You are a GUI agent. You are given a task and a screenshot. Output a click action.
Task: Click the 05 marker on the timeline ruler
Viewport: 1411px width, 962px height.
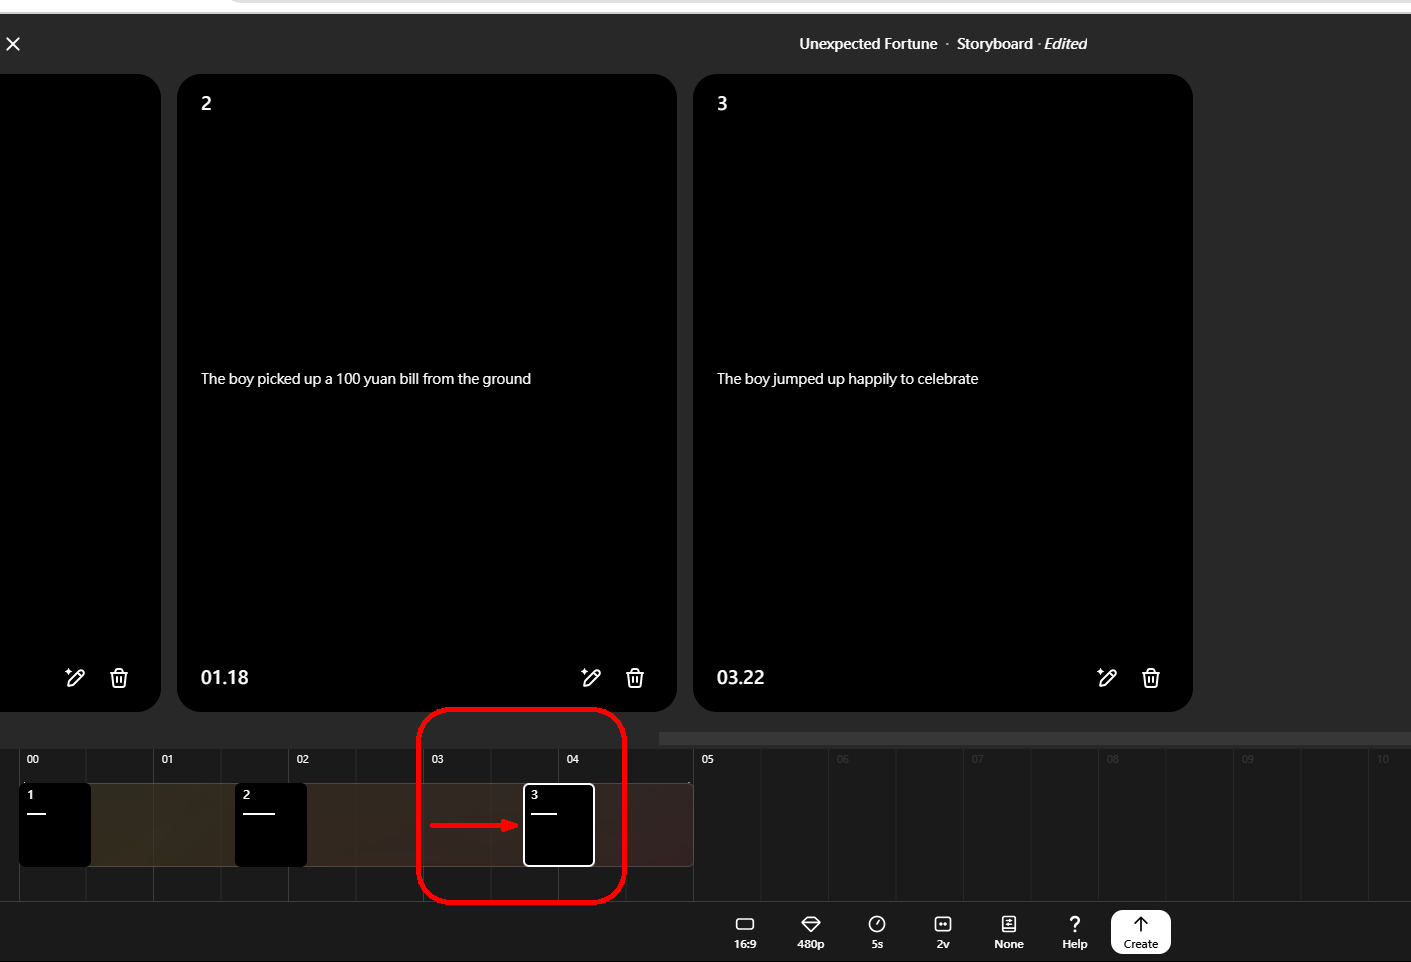pos(707,759)
